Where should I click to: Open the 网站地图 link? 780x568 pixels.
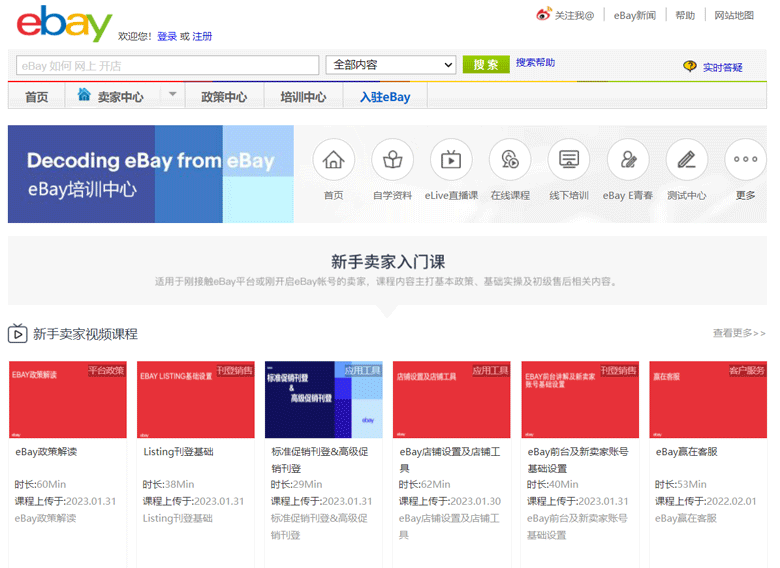[x=734, y=15]
